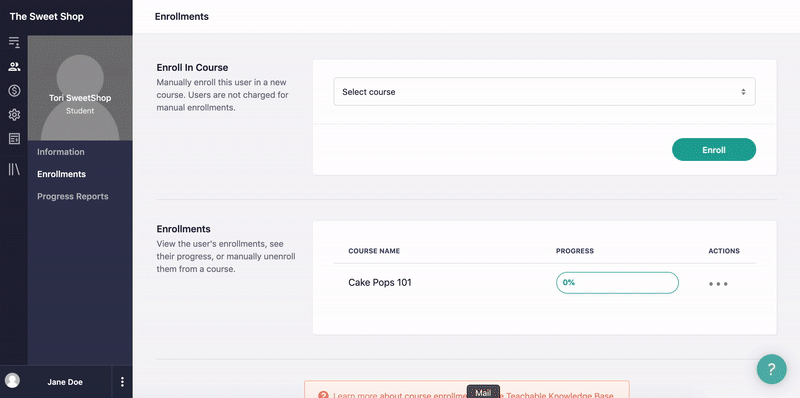Click the Jane Doe avatar icon
The image size is (800, 398).
12,380
